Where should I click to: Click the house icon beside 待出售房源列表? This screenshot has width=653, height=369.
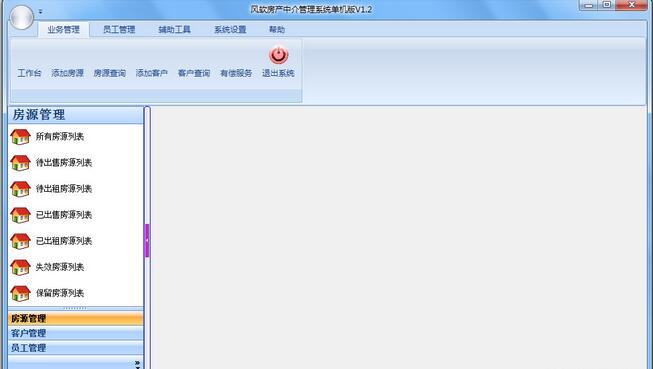[20, 163]
